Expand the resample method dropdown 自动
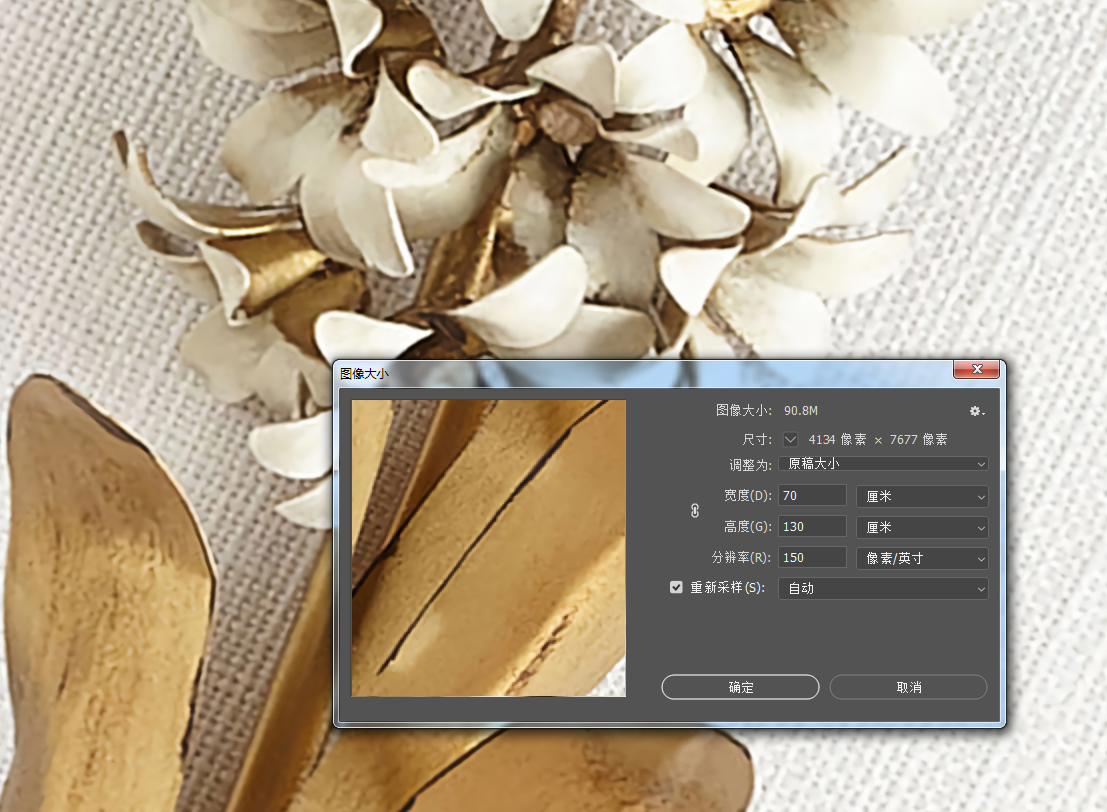This screenshot has width=1107, height=812. click(883, 589)
